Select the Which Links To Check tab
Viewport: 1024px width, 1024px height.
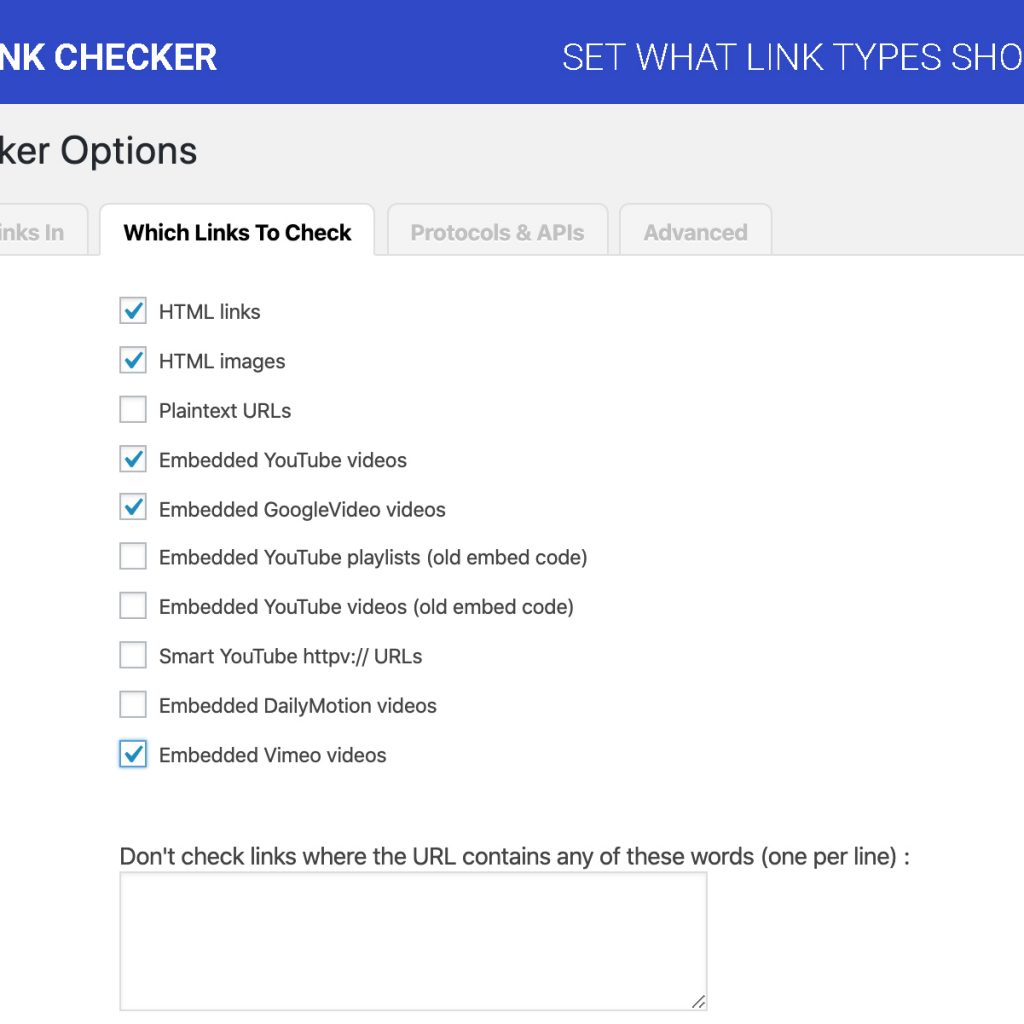coord(237,232)
